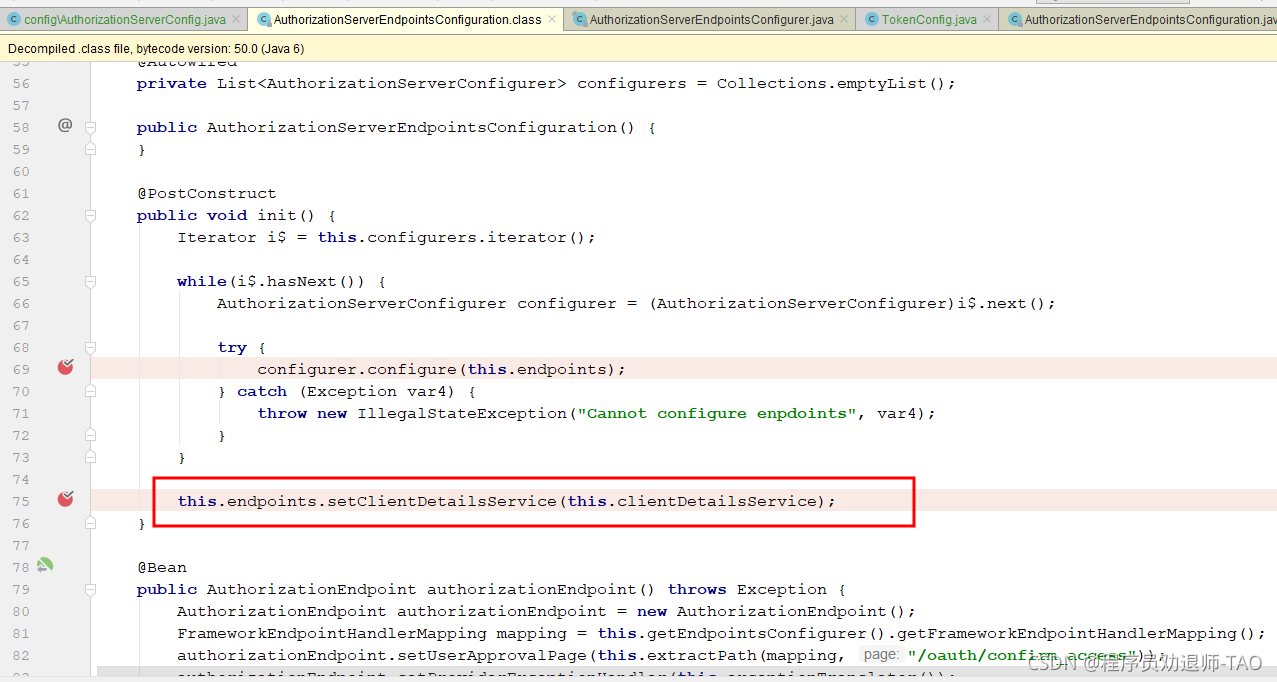1277x682 pixels.
Task: Select the AuthorizationServerEndpointsConfiguration.class tab
Action: [x=406, y=19]
